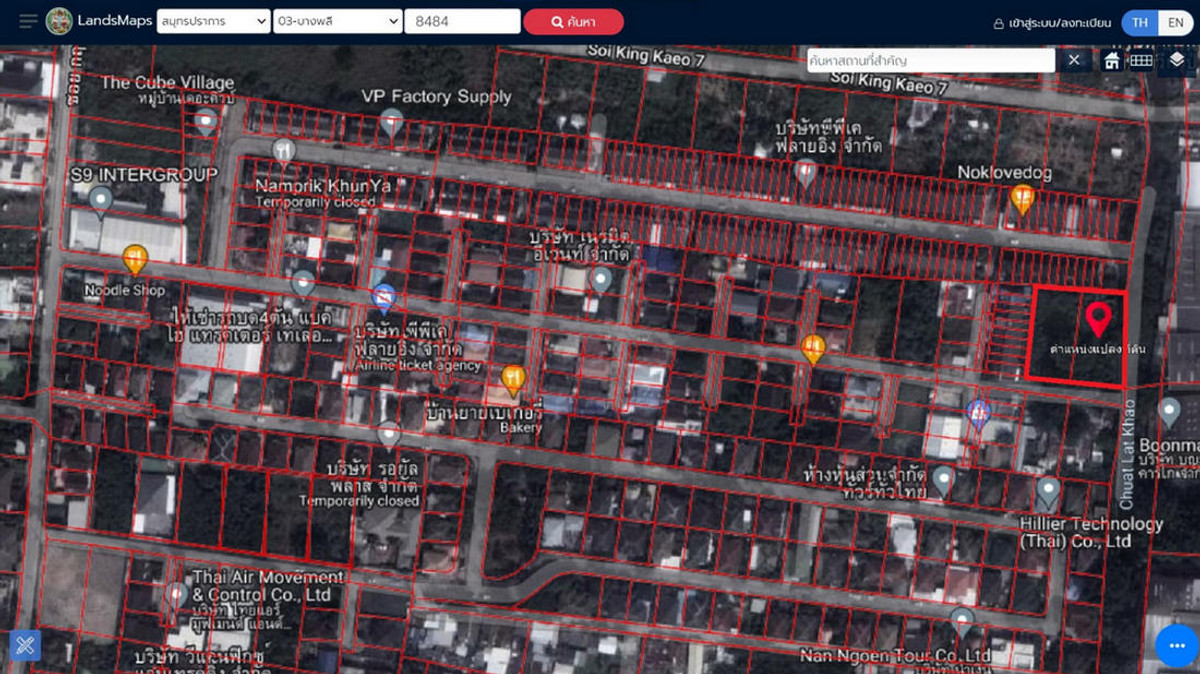Image resolution: width=1200 pixels, height=674 pixels.
Task: Open the blue more-options bubble at bottom right
Action: click(x=1176, y=645)
